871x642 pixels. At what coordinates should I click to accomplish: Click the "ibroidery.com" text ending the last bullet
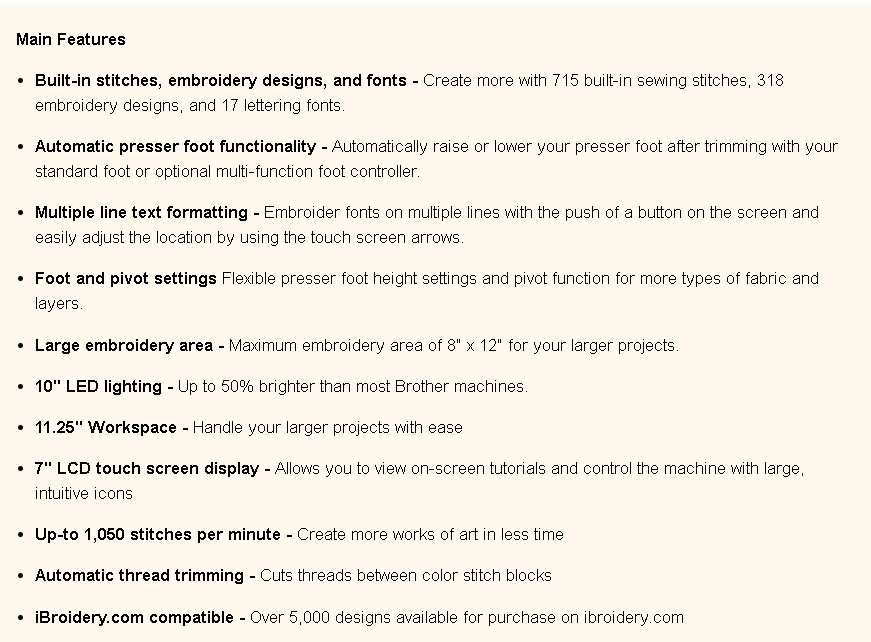pyautogui.click(x=634, y=617)
